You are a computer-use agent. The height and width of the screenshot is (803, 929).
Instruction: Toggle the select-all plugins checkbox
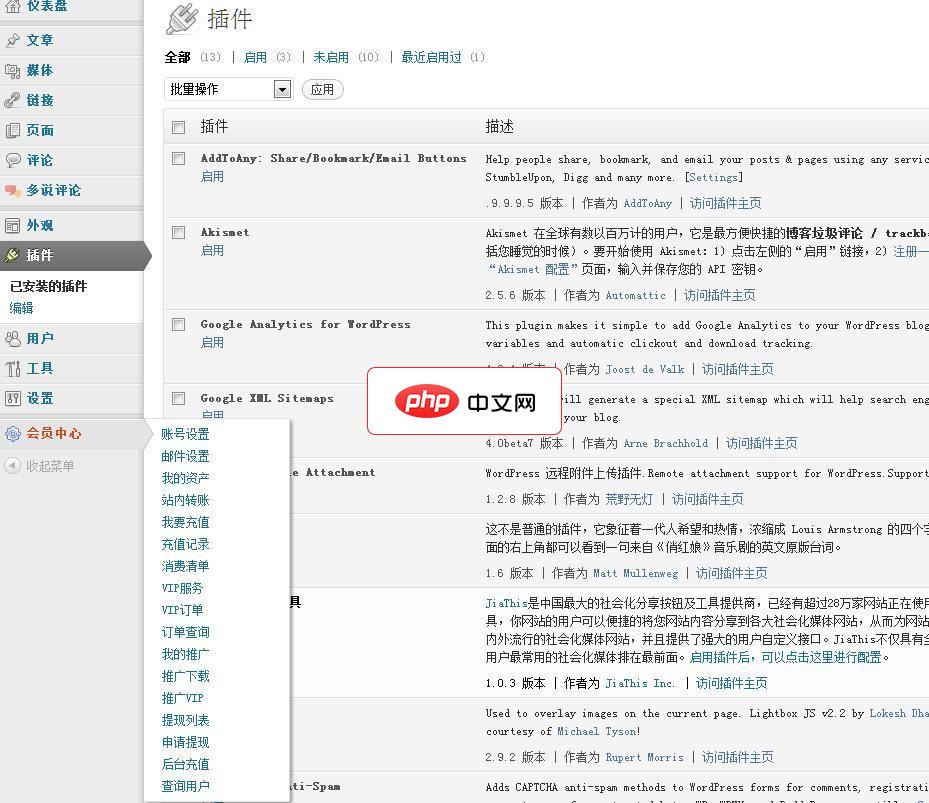tap(178, 127)
